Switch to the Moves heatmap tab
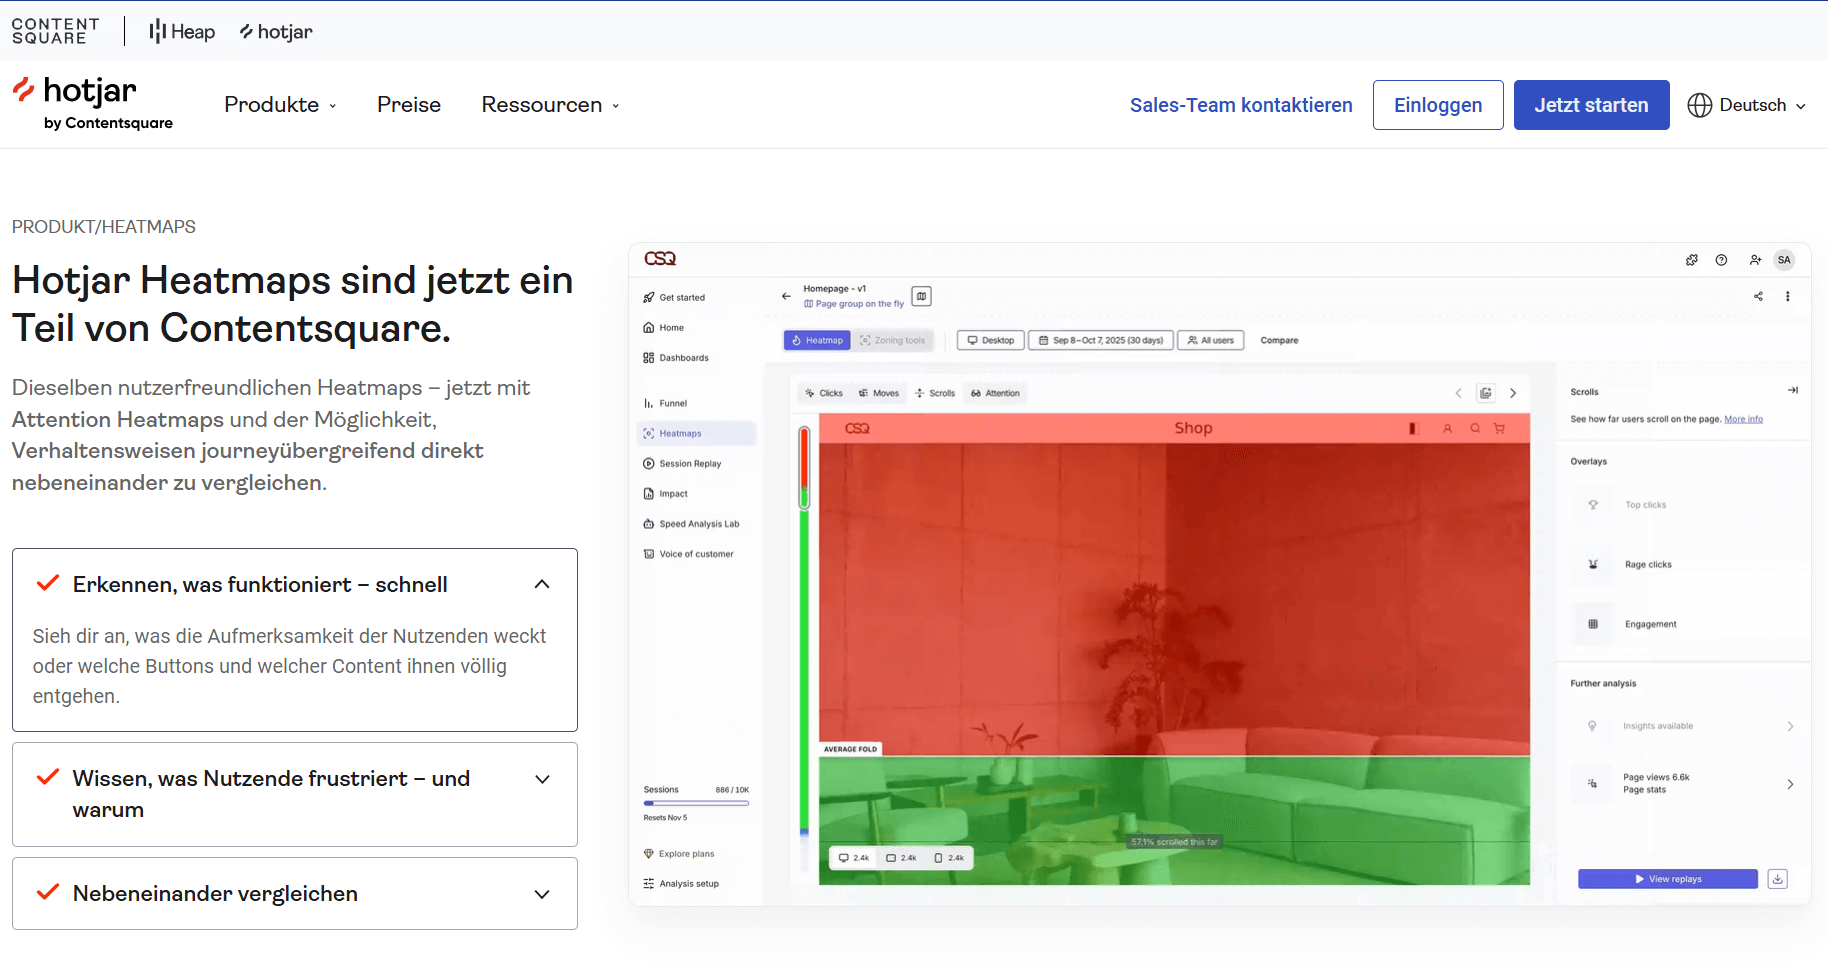1828x975 pixels. pos(879,393)
